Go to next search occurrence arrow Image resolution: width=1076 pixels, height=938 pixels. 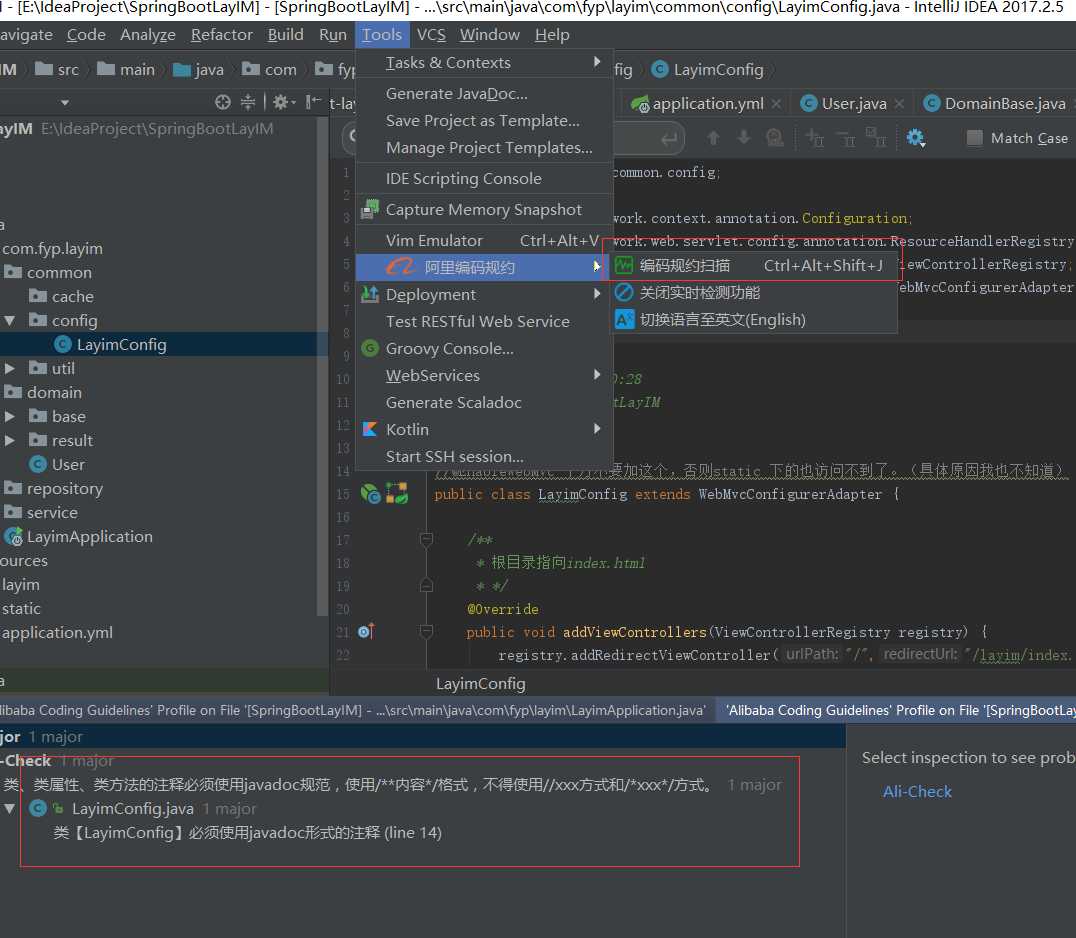(744, 138)
